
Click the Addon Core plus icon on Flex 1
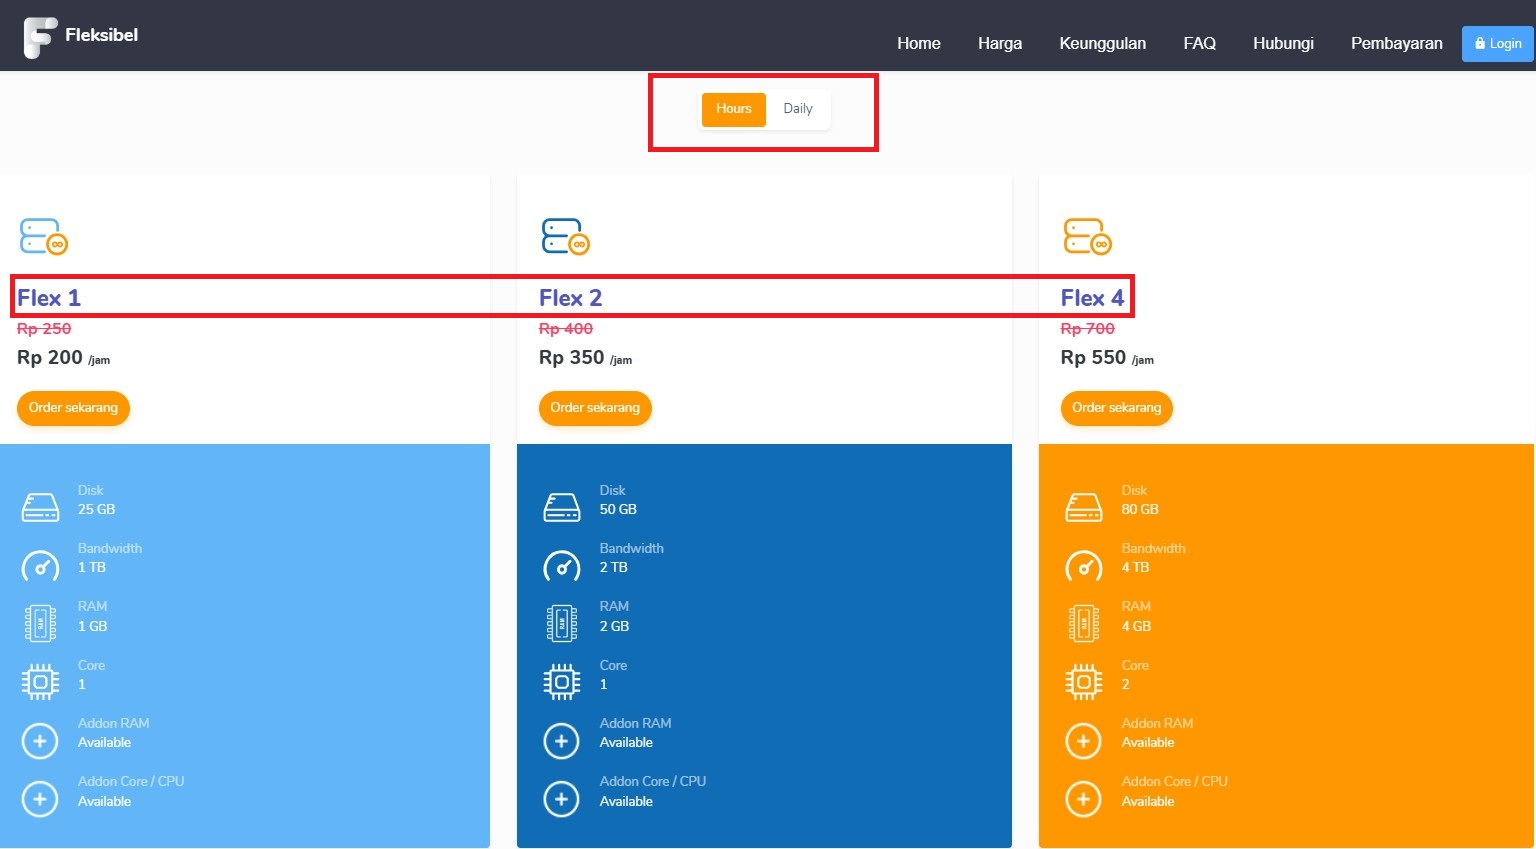pyautogui.click(x=40, y=798)
